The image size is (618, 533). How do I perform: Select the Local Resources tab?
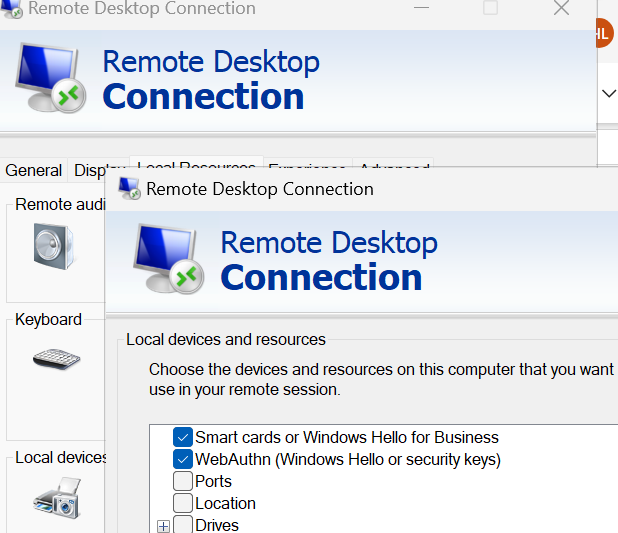[x=196, y=161]
